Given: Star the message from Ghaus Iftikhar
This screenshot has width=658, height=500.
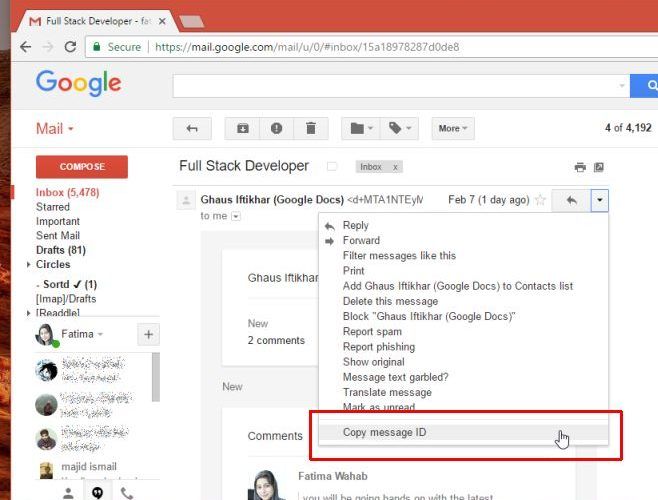Looking at the screenshot, I should (540, 200).
